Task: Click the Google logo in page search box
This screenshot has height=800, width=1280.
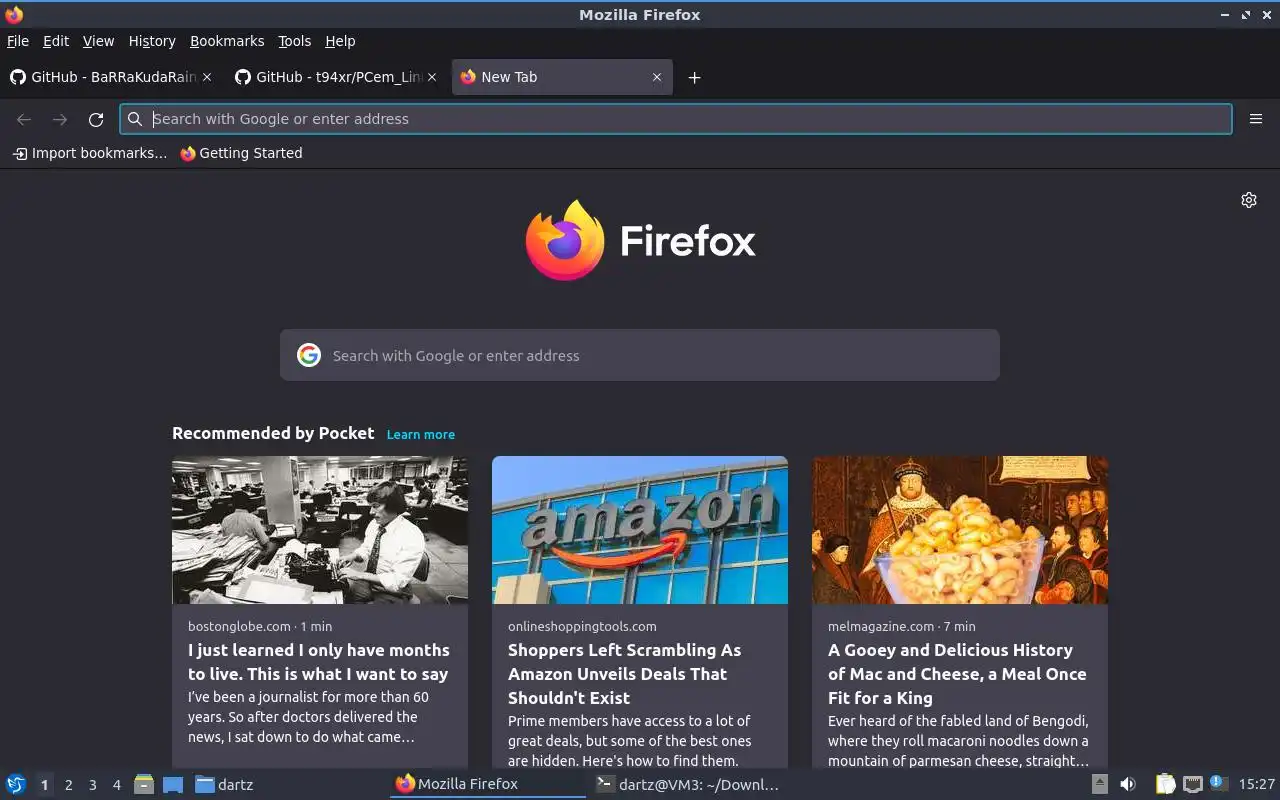Action: [x=309, y=355]
